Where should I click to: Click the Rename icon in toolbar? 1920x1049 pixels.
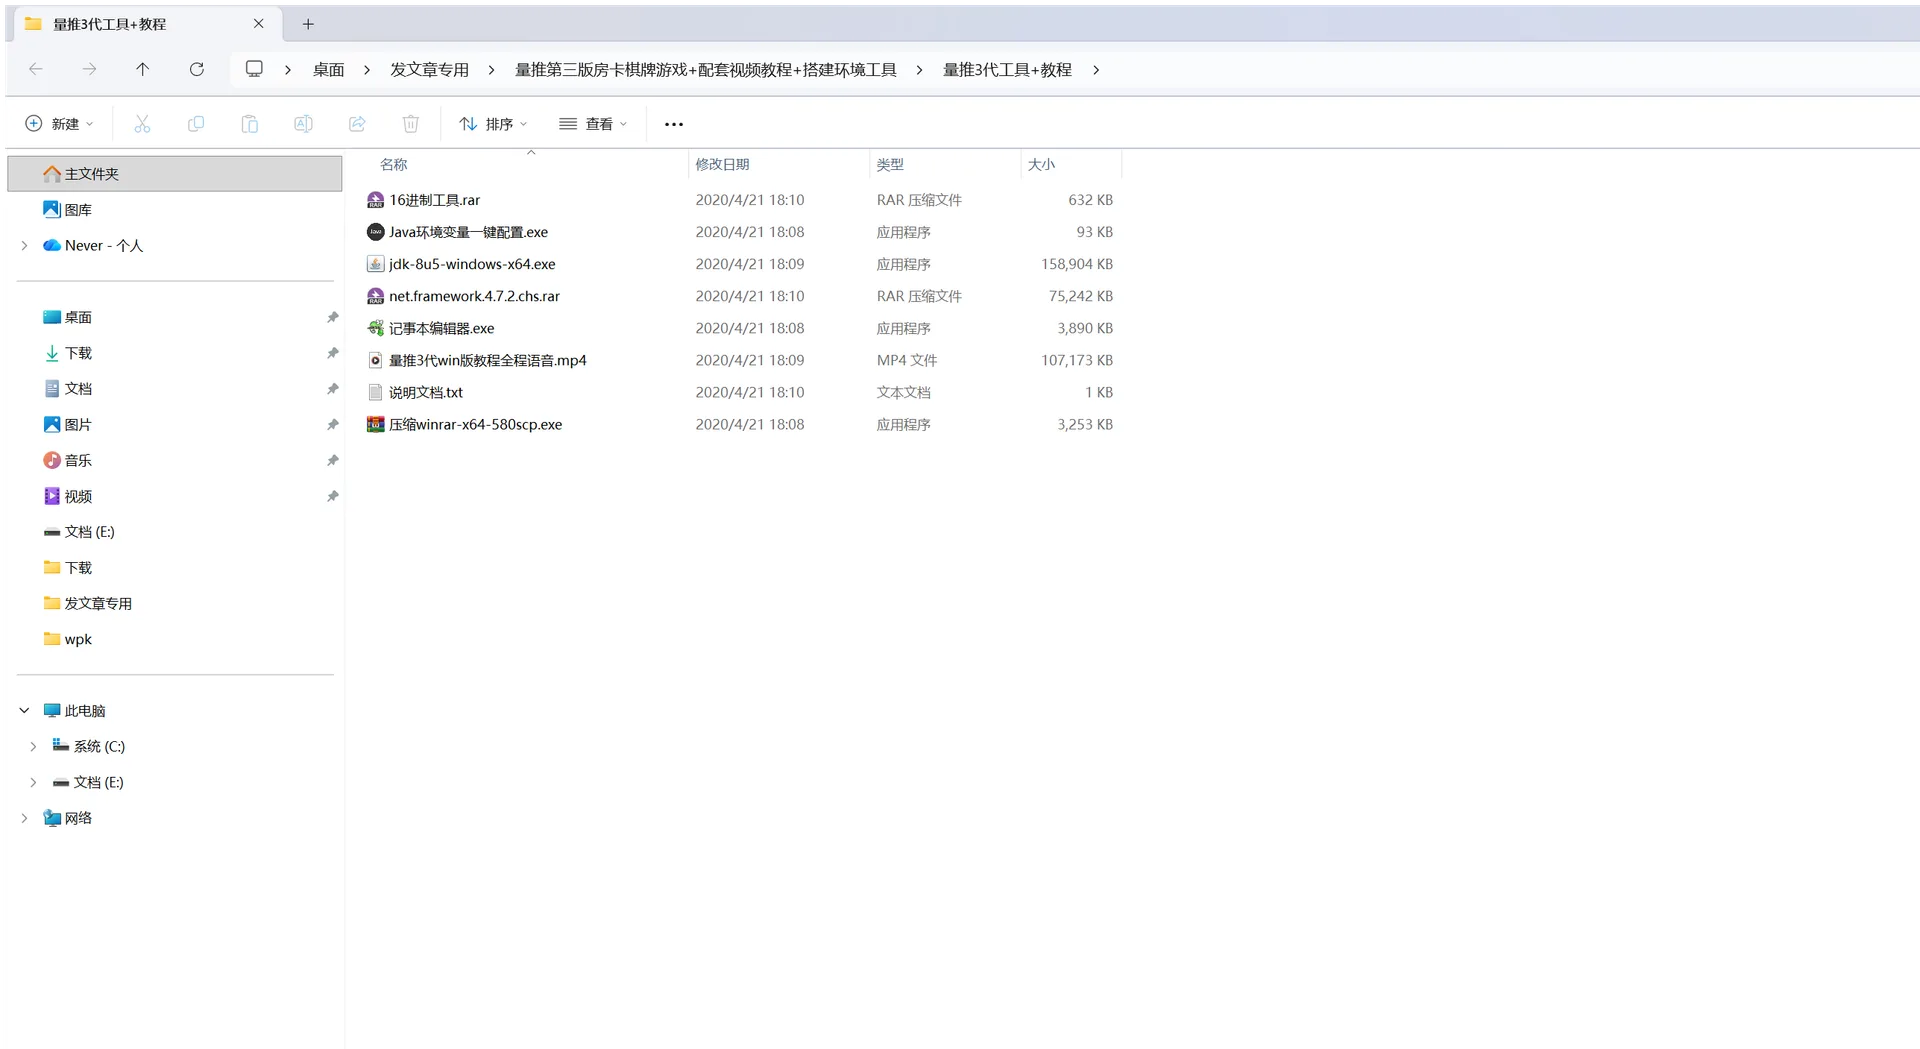[x=303, y=124]
